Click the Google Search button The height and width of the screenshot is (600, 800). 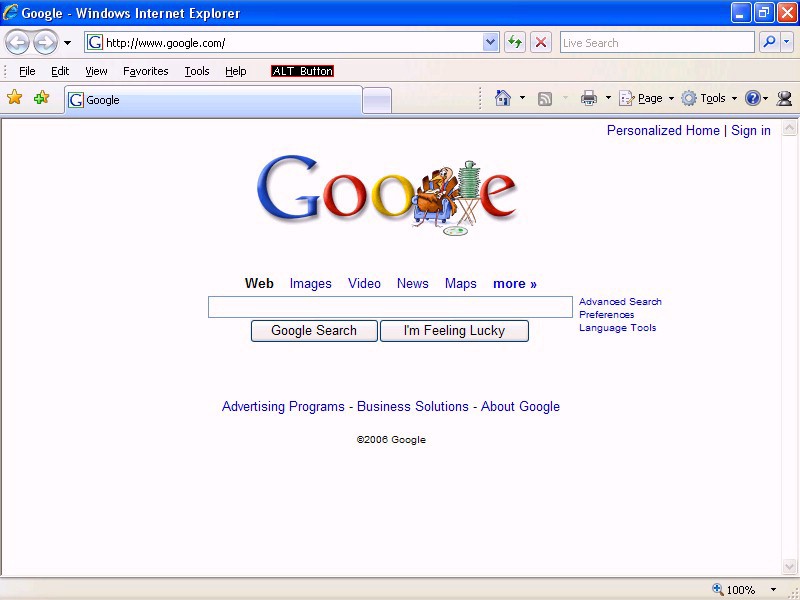click(x=314, y=331)
